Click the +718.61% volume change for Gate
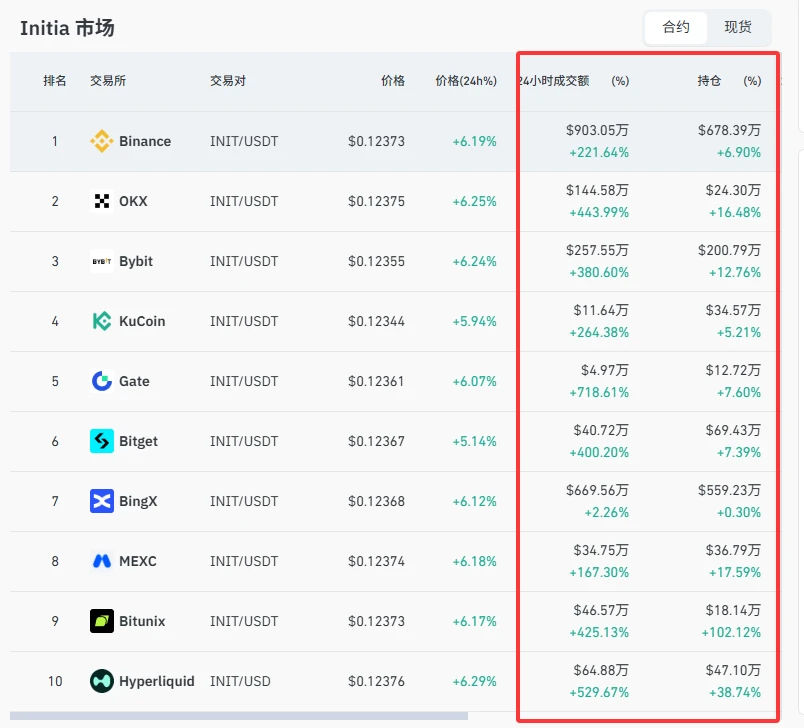This screenshot has width=804, height=728. click(x=599, y=392)
